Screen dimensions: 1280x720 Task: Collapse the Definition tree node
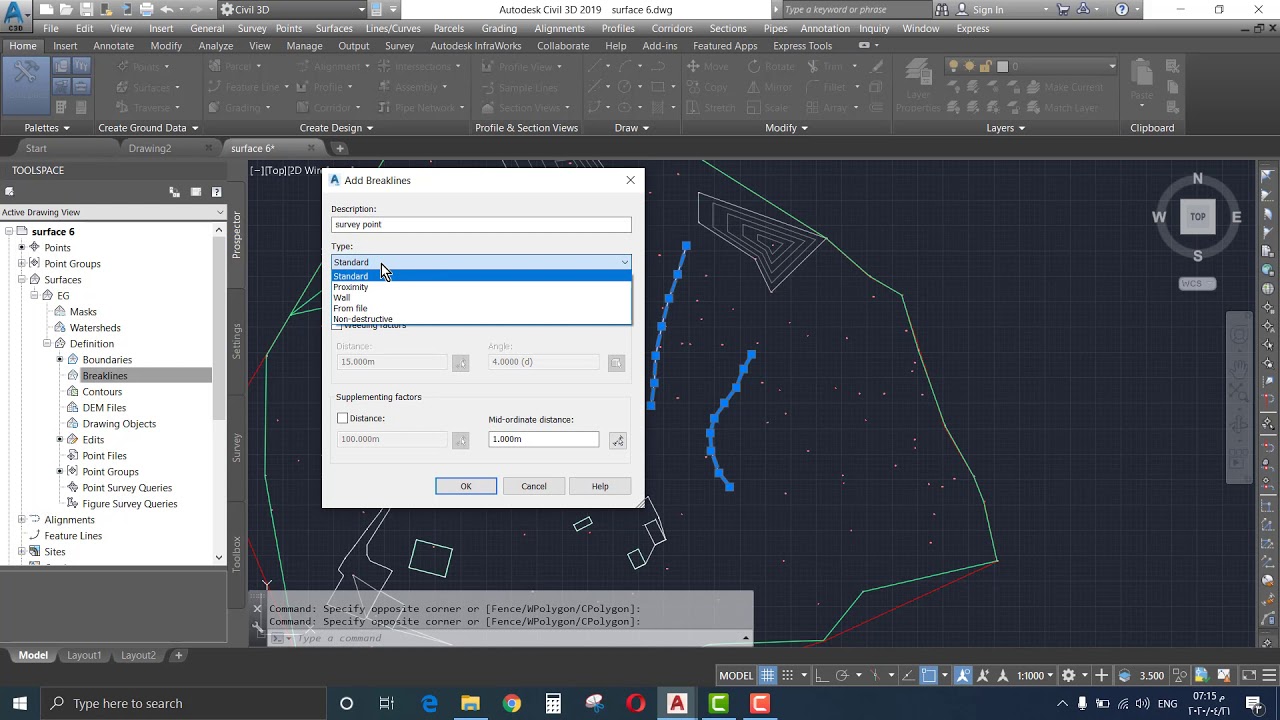[47, 343]
